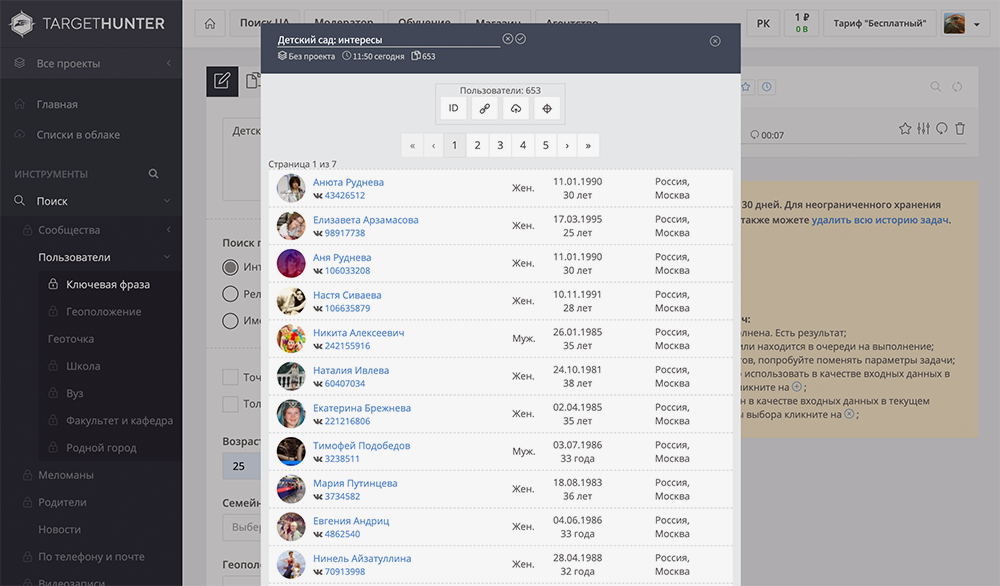
Task: Click the trash icon on task row
Action: pos(960,129)
